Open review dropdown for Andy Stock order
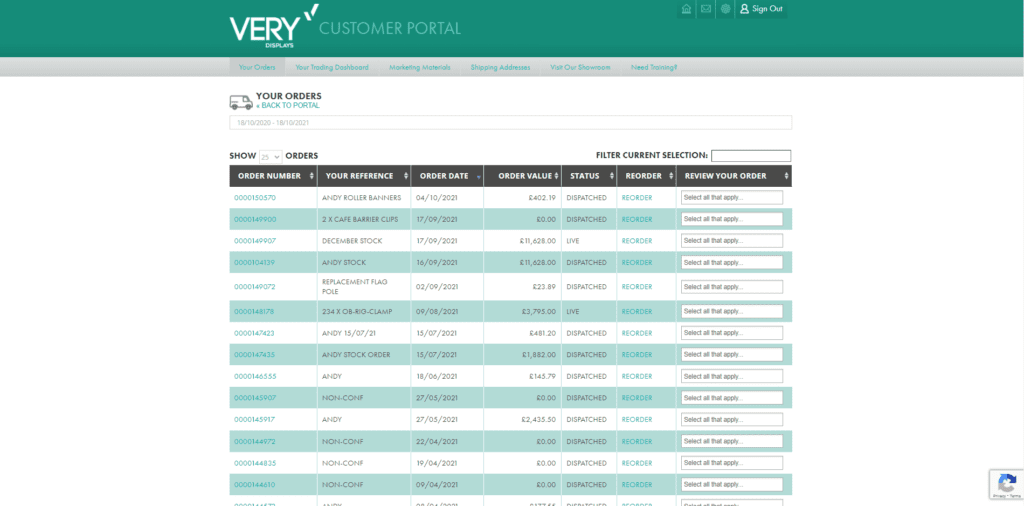This screenshot has height=506, width=1024. pyautogui.click(x=731, y=262)
